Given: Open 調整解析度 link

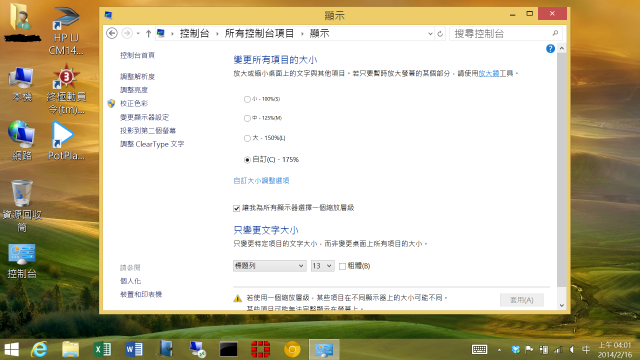Looking at the screenshot, I should pos(138,76).
